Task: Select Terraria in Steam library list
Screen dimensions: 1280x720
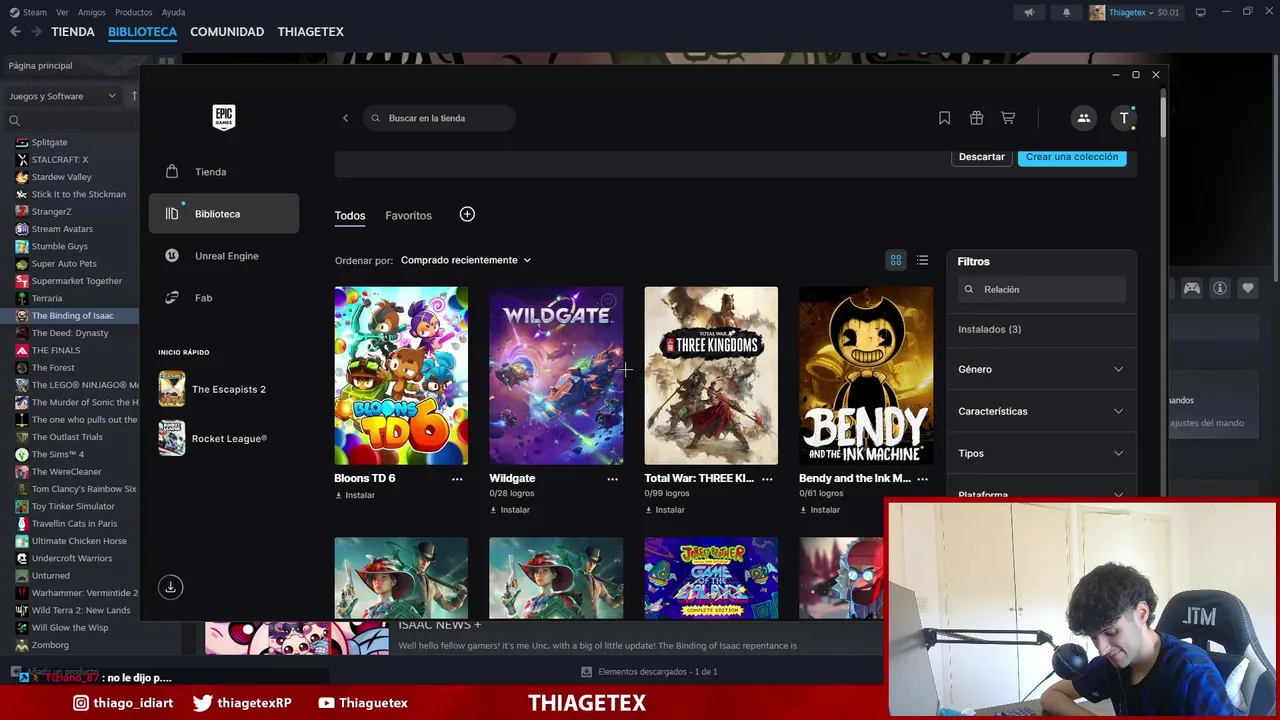Action: [70, 298]
